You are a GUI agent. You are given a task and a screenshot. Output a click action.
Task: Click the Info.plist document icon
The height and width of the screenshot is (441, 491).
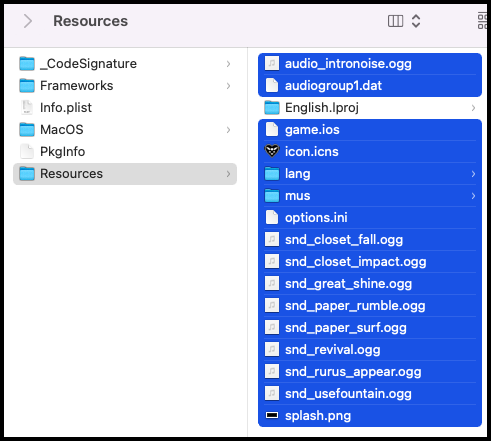coord(27,107)
